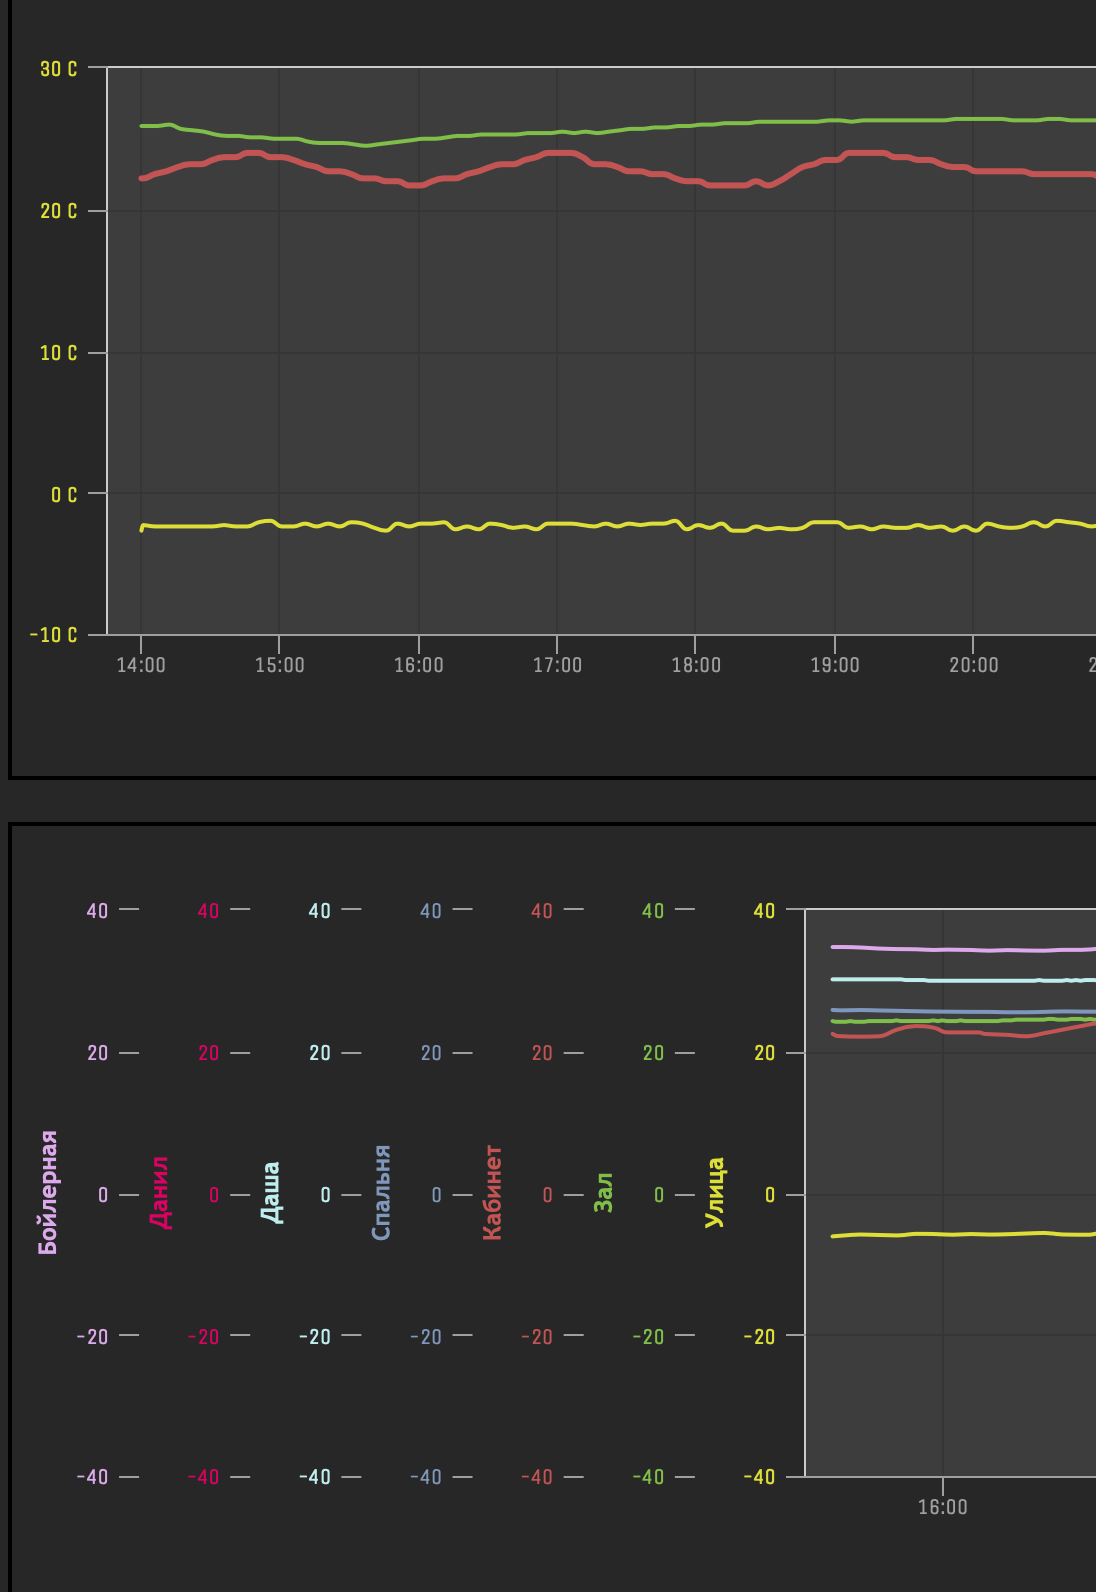Image resolution: width=1096 pixels, height=1592 pixels.
Task: Click the 20 tick on the blue Спальня axis
Action: 430,1053
